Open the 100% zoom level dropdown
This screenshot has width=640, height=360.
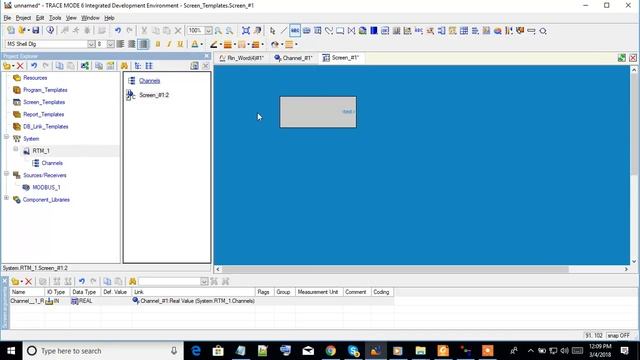208,31
